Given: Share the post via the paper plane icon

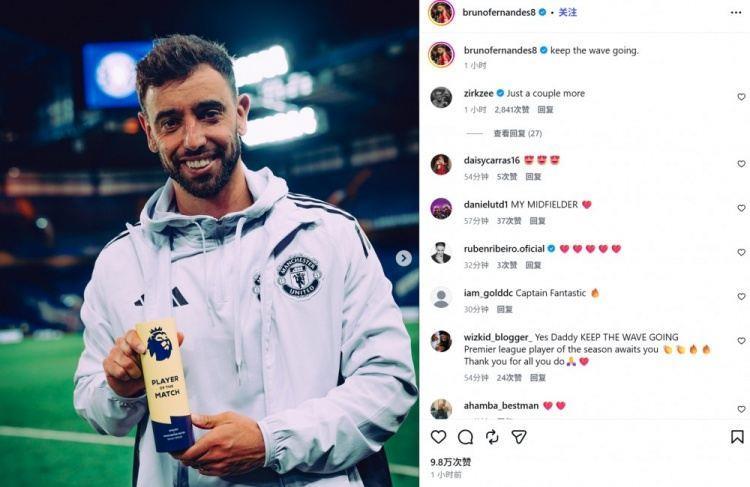Looking at the screenshot, I should [519, 437].
